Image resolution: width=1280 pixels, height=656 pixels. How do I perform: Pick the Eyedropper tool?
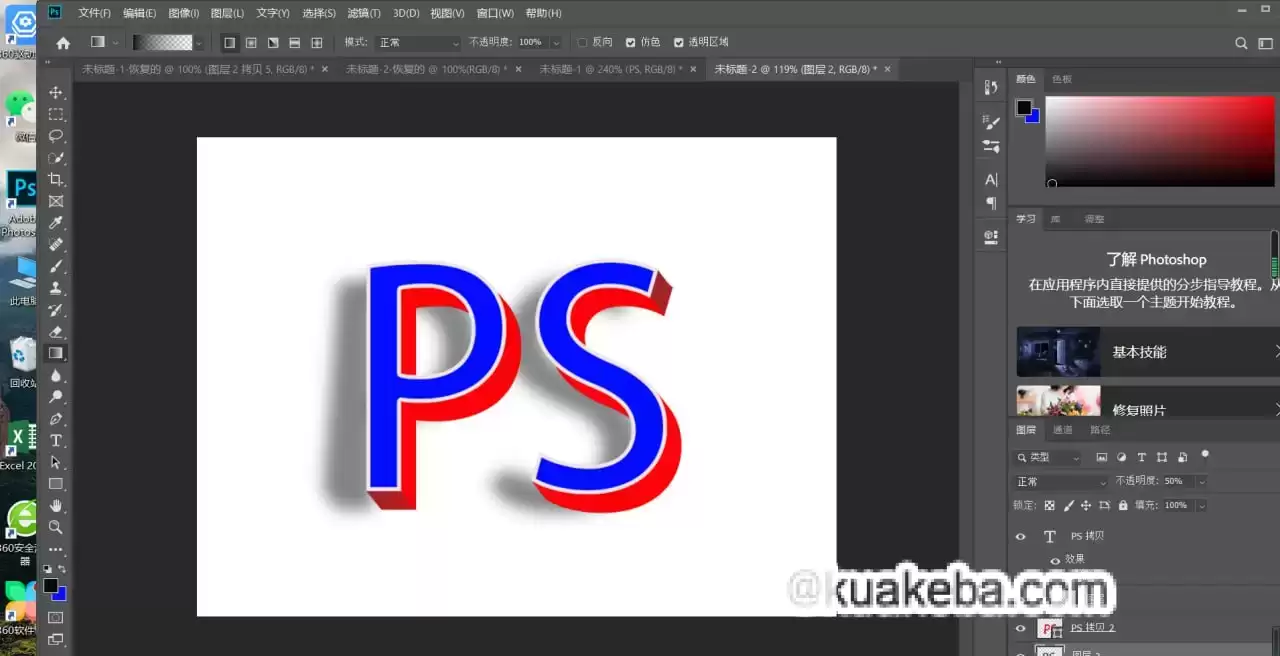point(56,223)
